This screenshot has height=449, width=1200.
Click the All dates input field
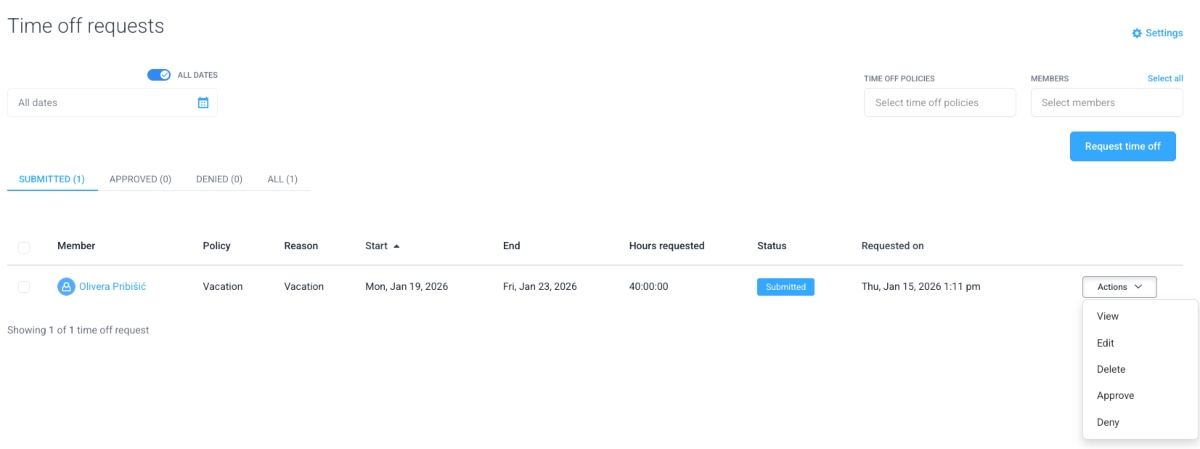(100, 102)
